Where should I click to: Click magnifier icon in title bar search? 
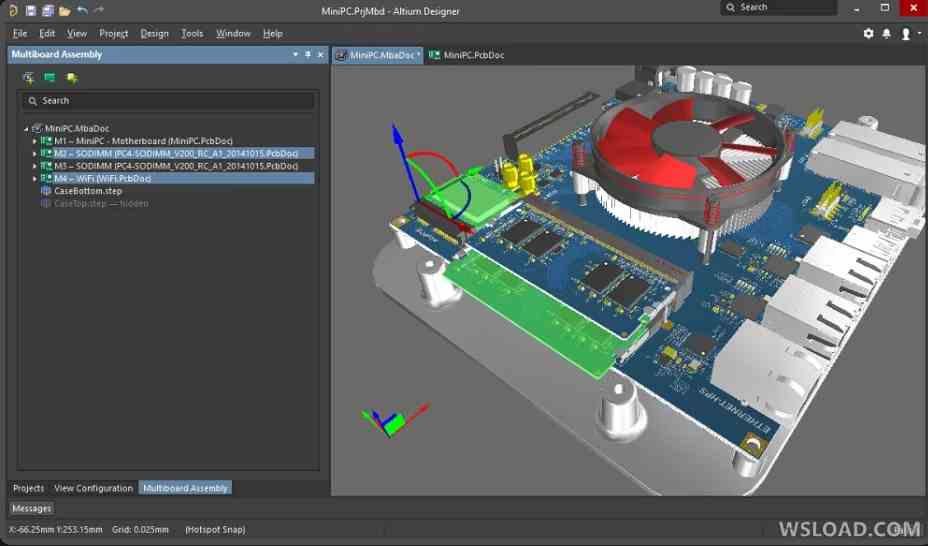731,8
